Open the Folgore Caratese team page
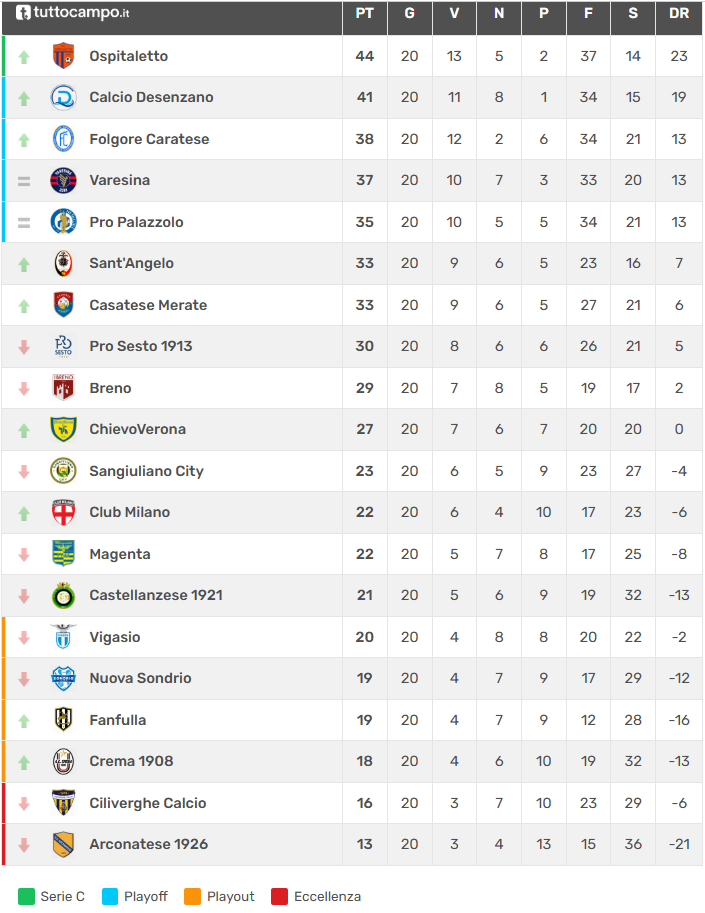The image size is (705, 913). pos(149,139)
